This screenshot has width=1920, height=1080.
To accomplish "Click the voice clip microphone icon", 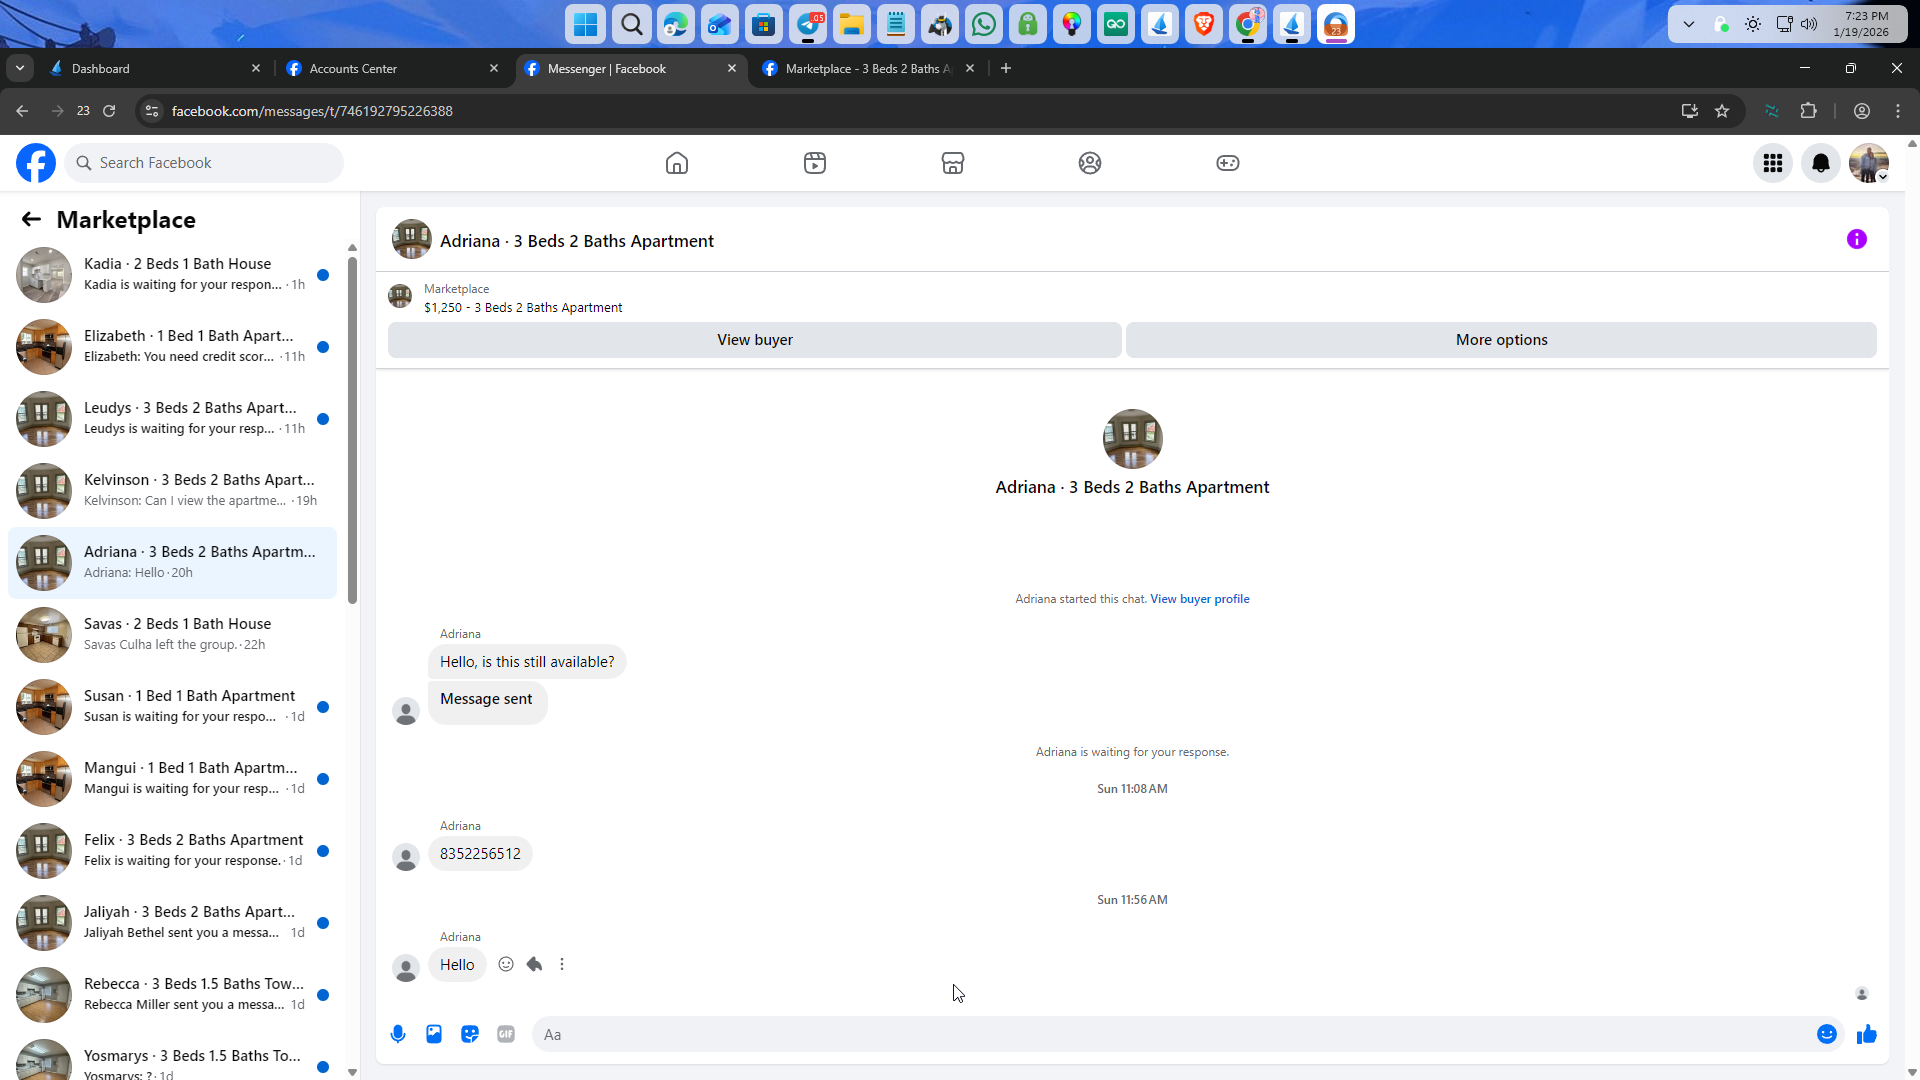I will (398, 1034).
